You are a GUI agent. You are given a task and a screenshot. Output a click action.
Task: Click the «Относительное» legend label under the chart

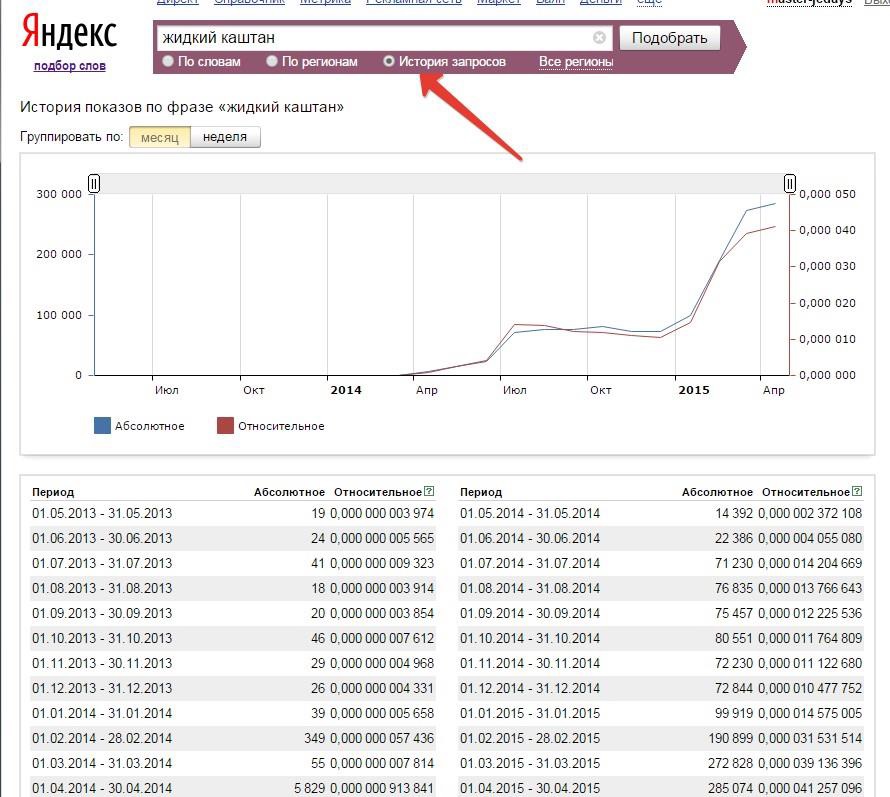pyautogui.click(x=281, y=426)
